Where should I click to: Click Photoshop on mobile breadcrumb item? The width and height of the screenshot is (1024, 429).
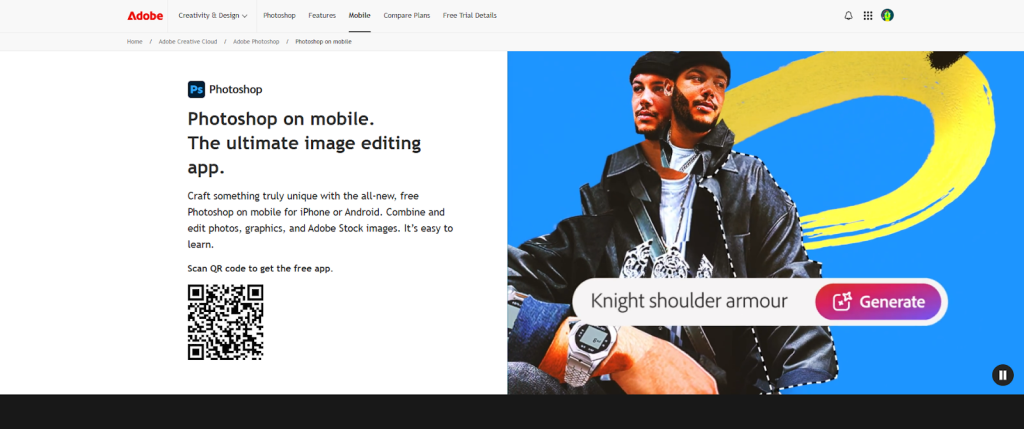pyautogui.click(x=323, y=41)
